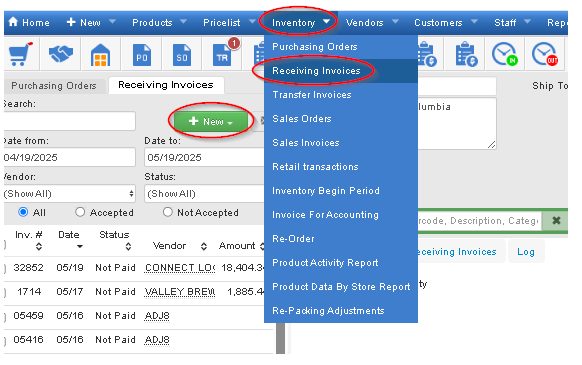The height and width of the screenshot is (365, 582).
Task: Click the green X clear search button
Action: tap(556, 221)
